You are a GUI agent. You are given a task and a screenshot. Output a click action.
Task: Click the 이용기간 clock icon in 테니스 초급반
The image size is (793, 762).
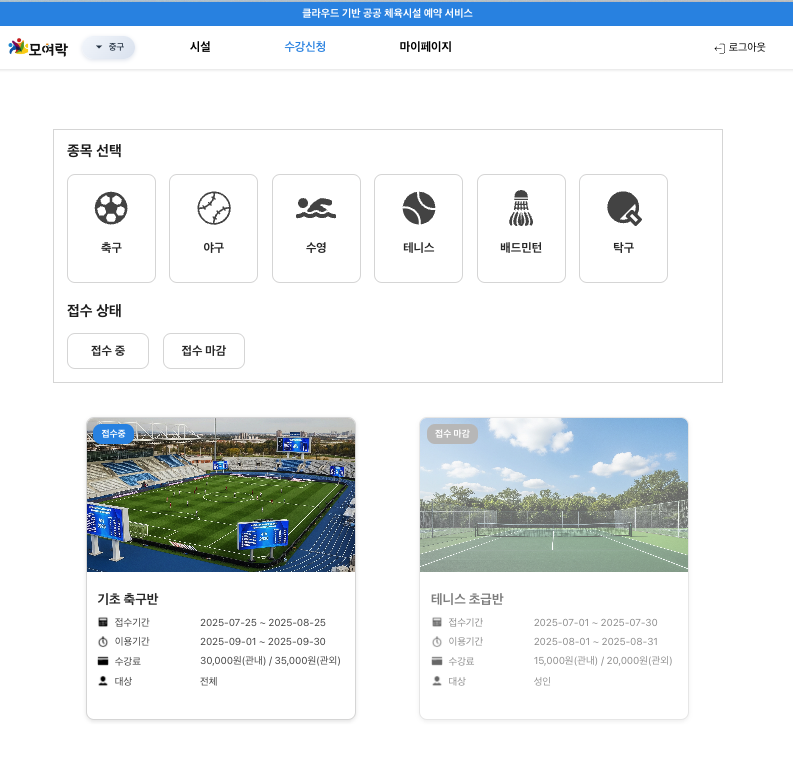coord(437,642)
